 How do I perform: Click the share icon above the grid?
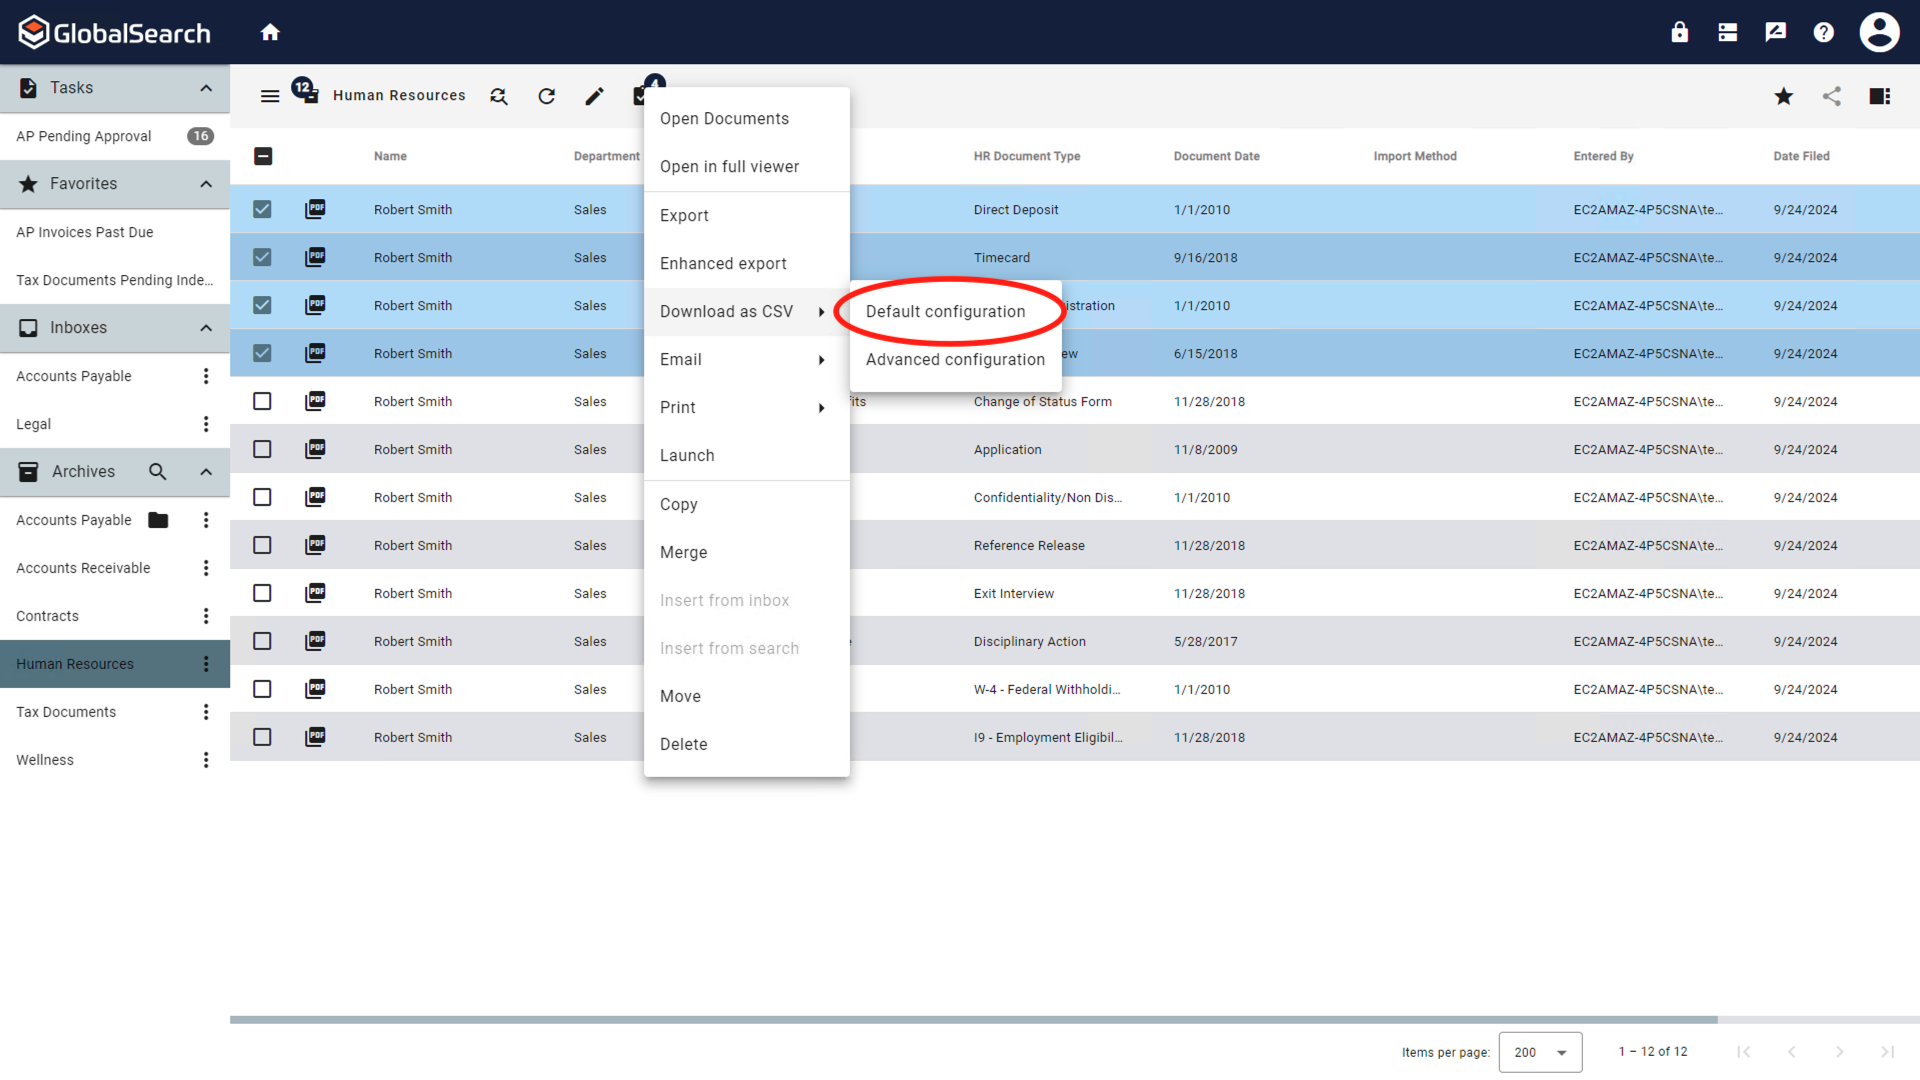click(x=1832, y=96)
